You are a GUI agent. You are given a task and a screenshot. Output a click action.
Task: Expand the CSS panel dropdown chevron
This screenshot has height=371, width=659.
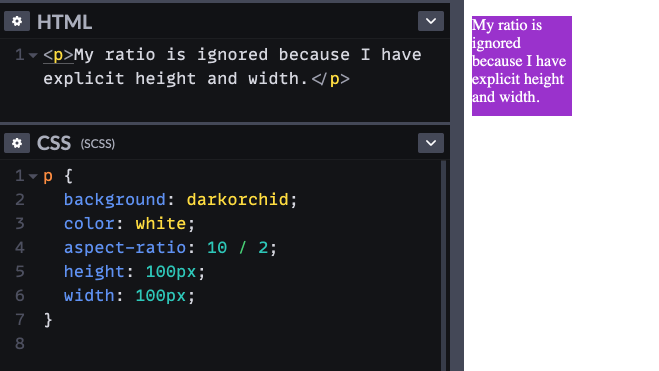[431, 143]
